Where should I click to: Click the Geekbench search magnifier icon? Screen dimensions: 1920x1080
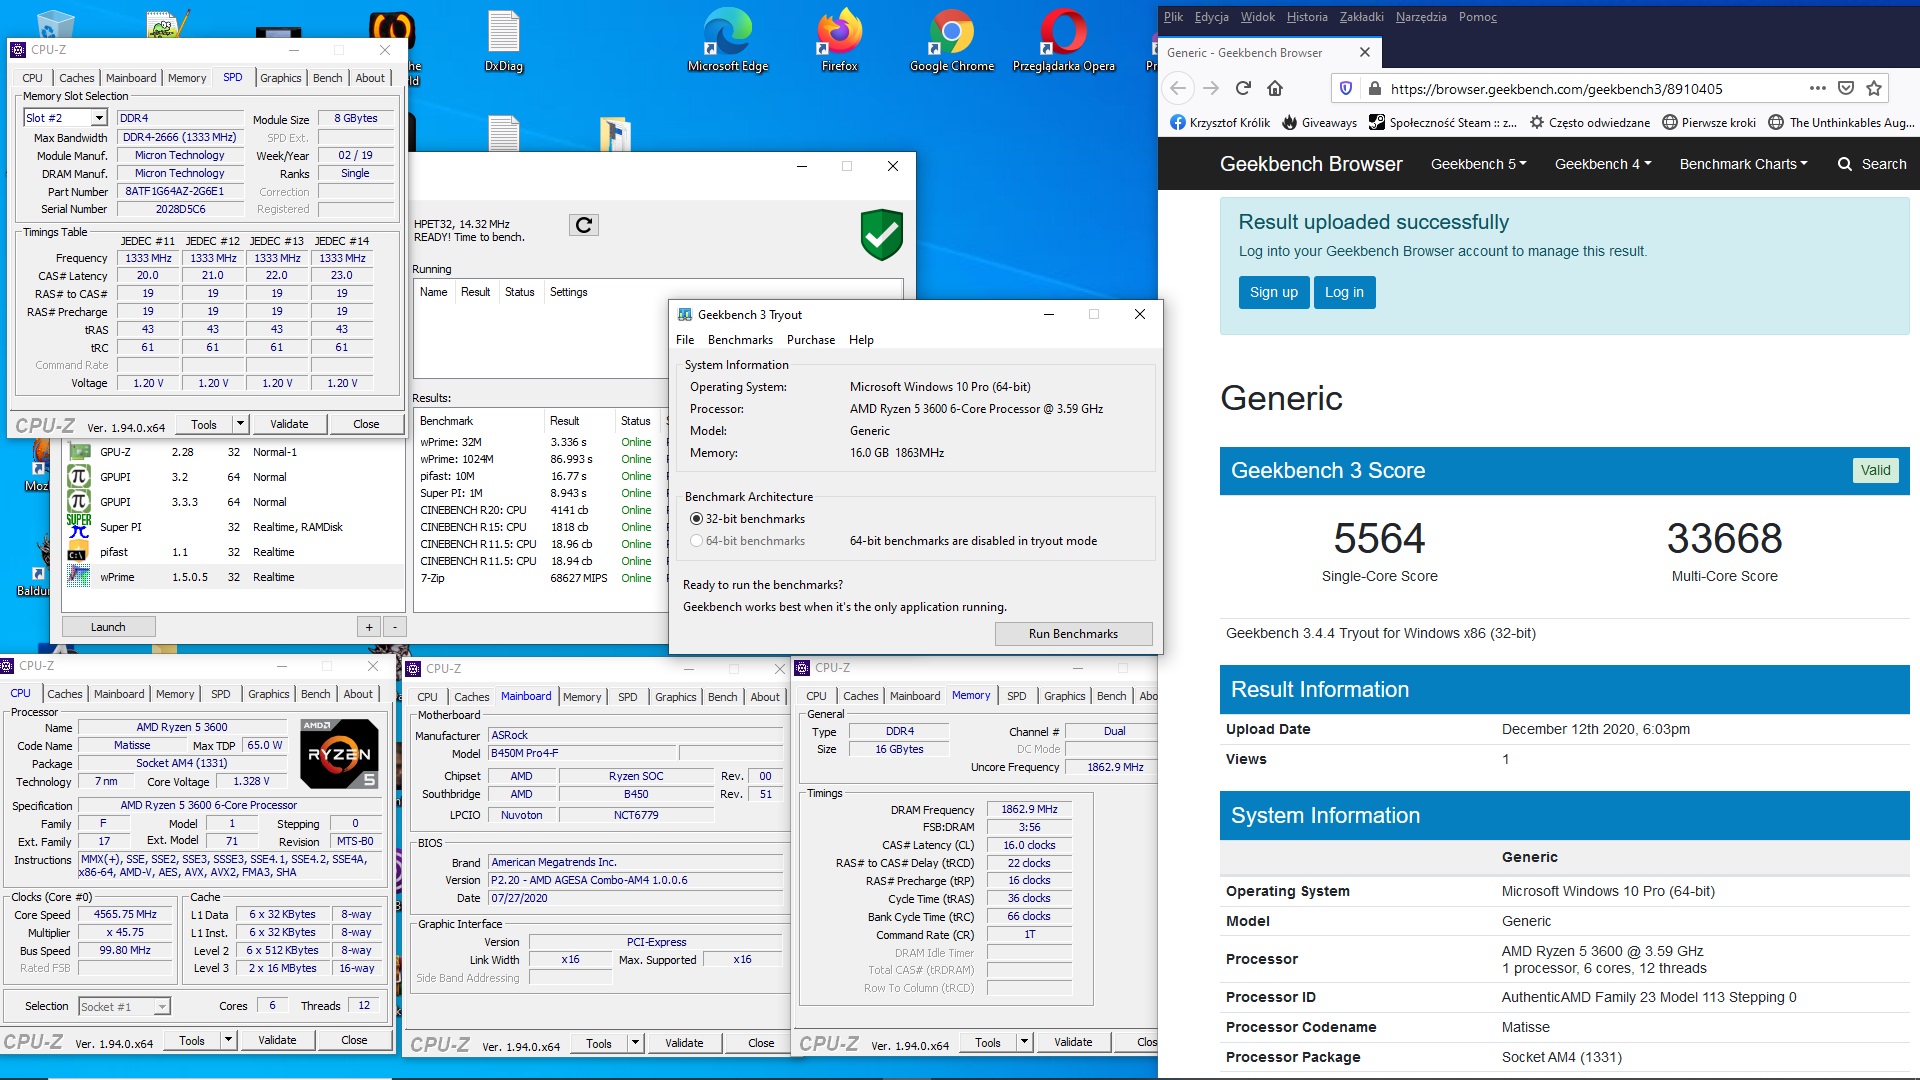(1845, 164)
